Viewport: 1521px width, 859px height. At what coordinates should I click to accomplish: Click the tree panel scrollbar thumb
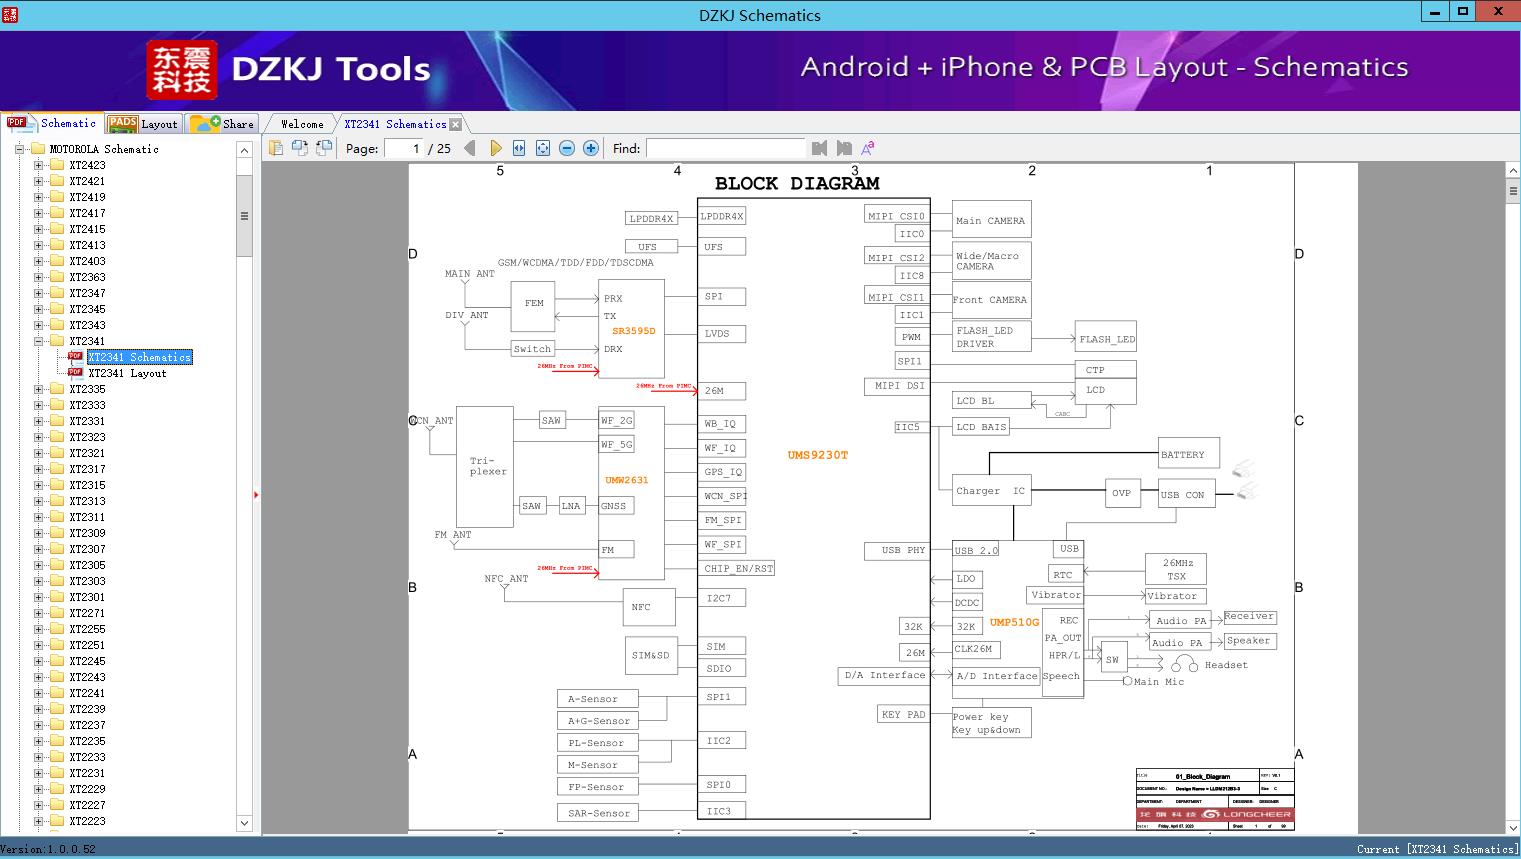click(x=244, y=215)
